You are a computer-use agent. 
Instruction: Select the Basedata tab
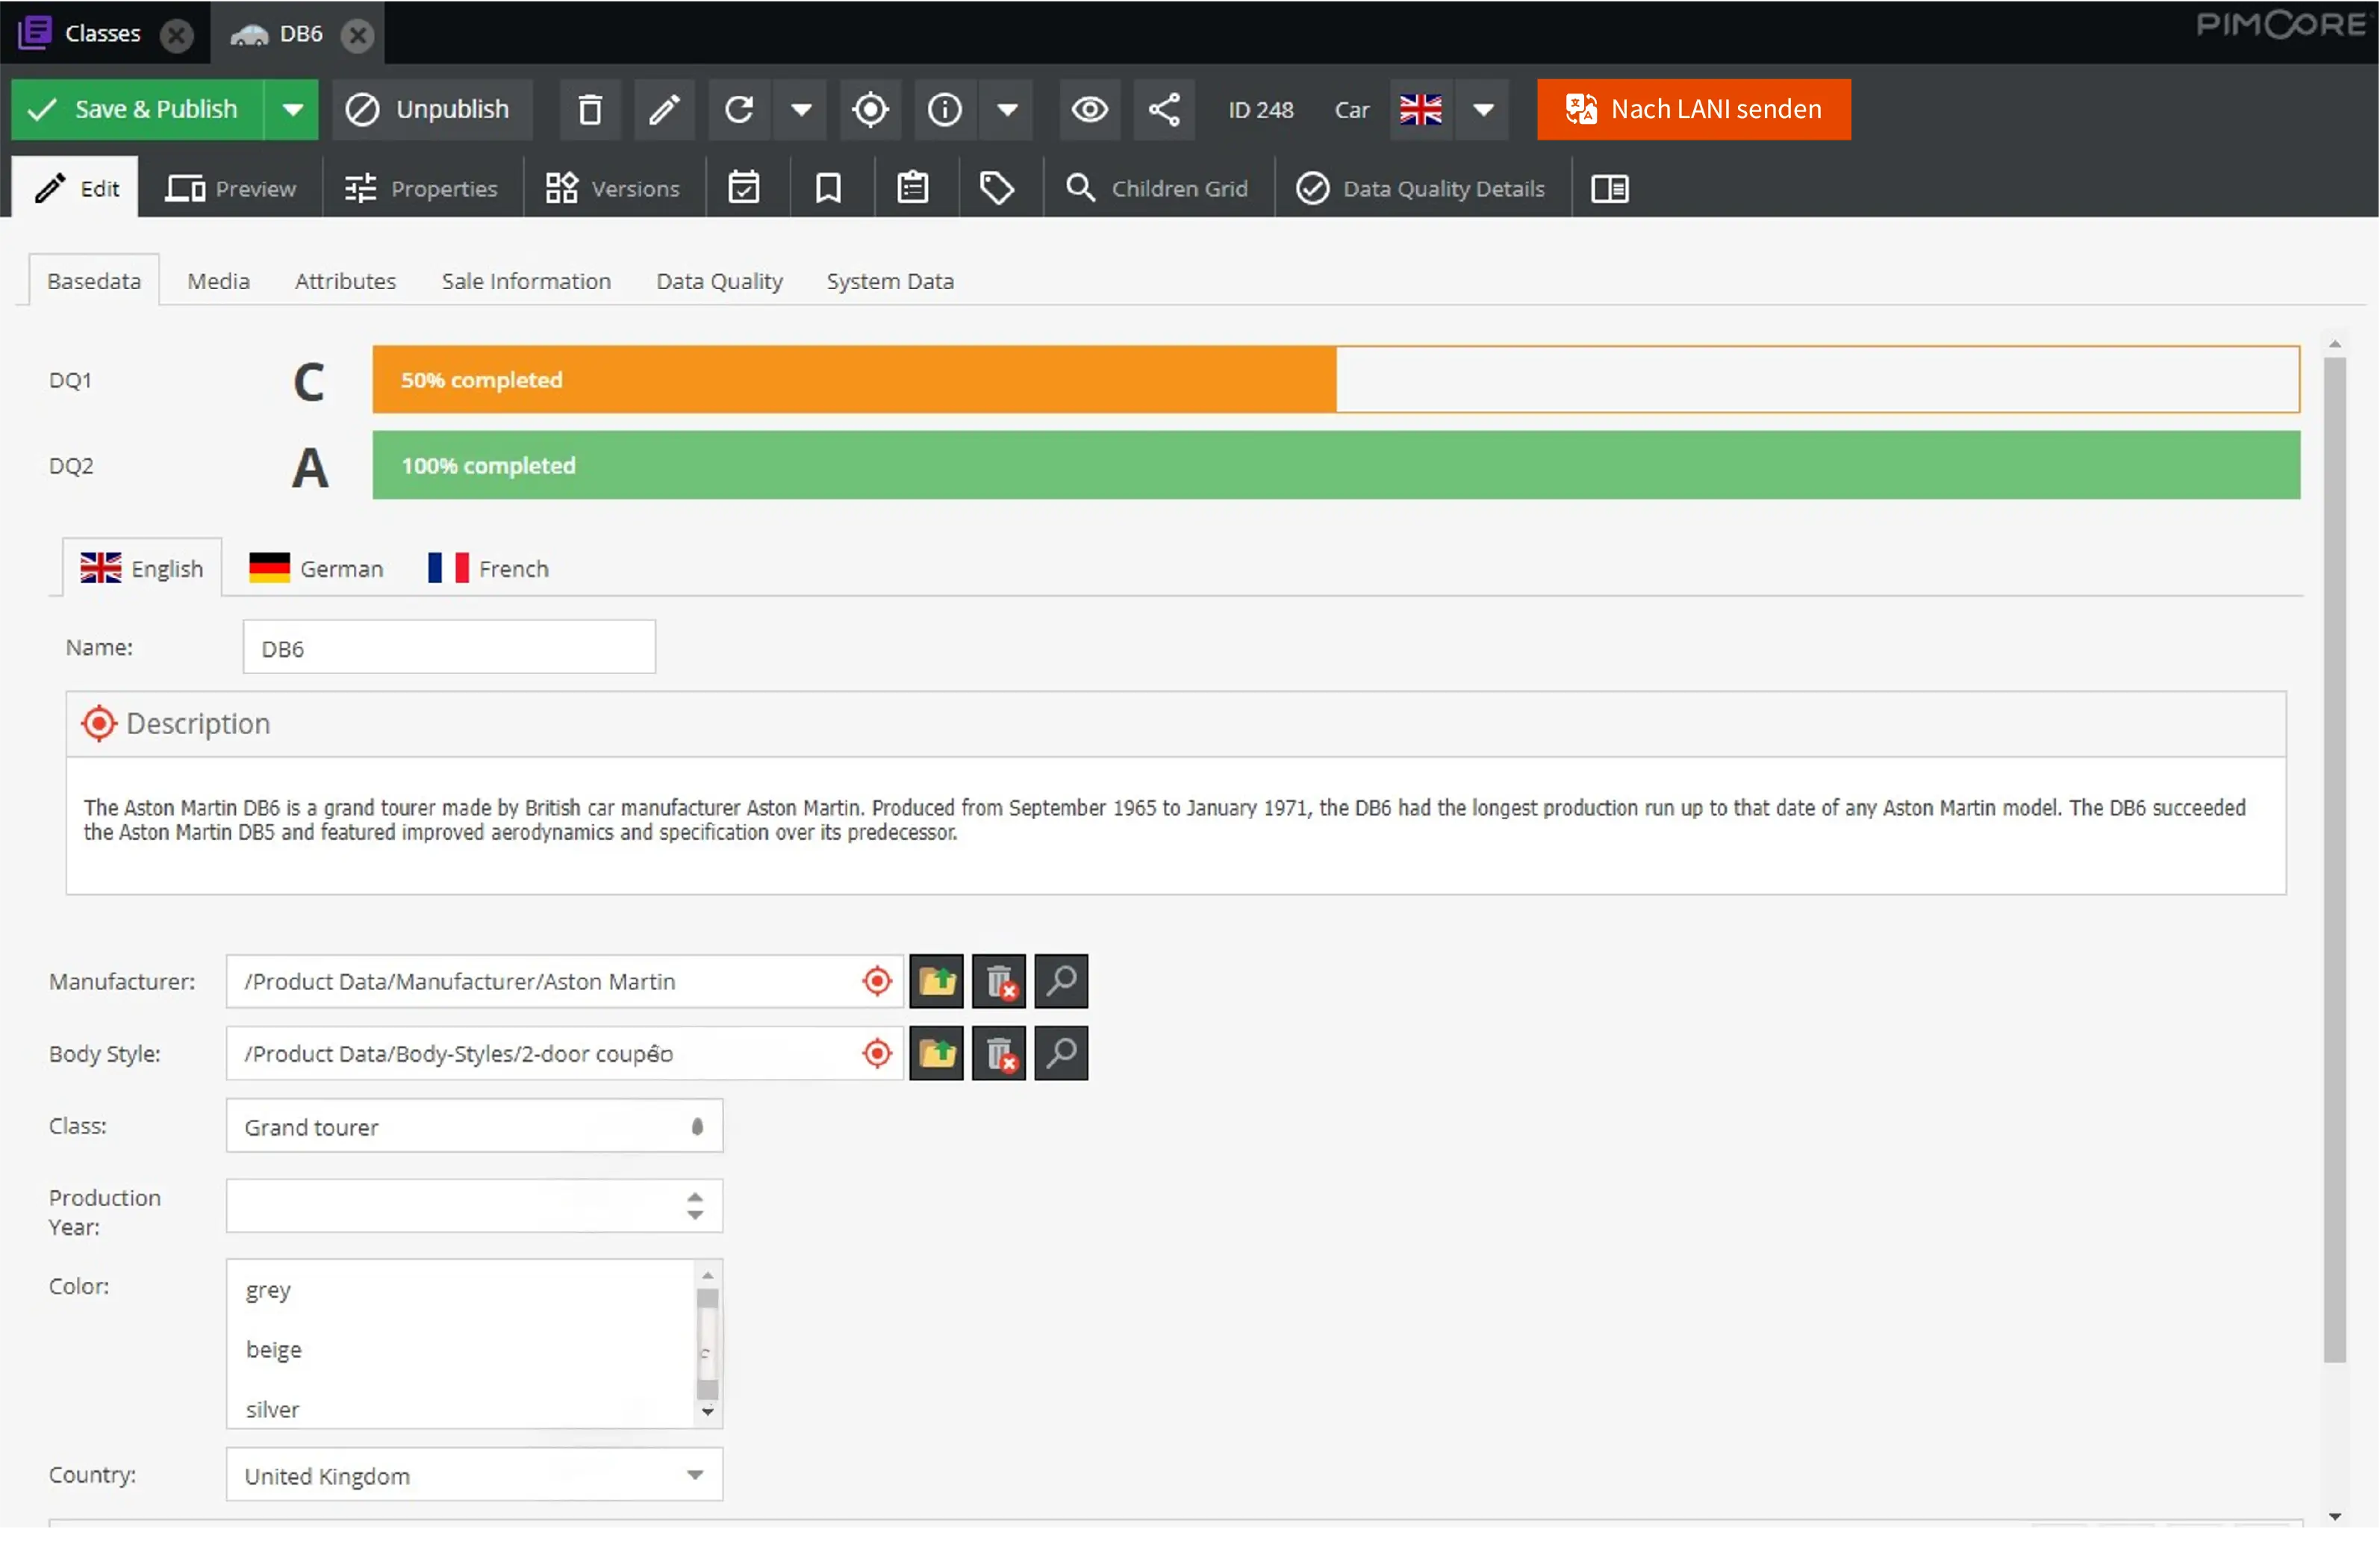tap(94, 281)
